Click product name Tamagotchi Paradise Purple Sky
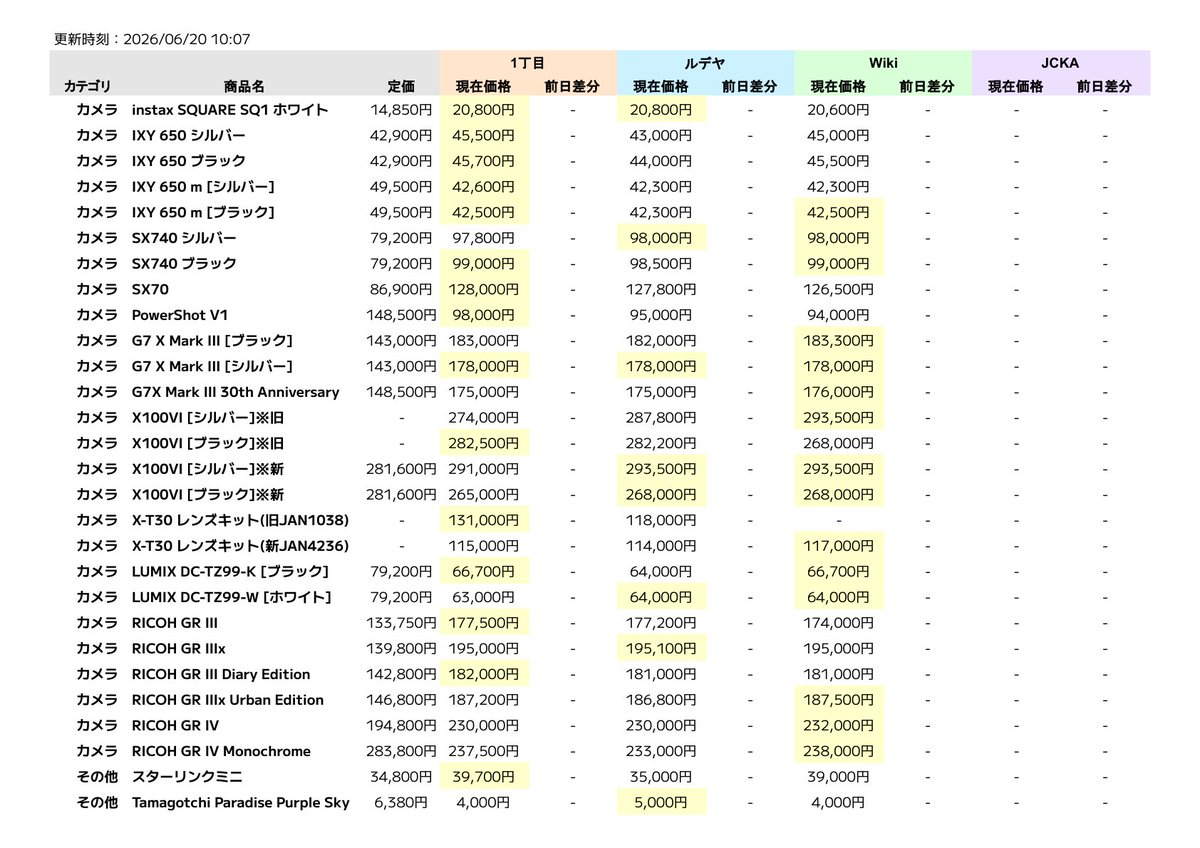Image resolution: width=1200 pixels, height=848 pixels. [241, 802]
